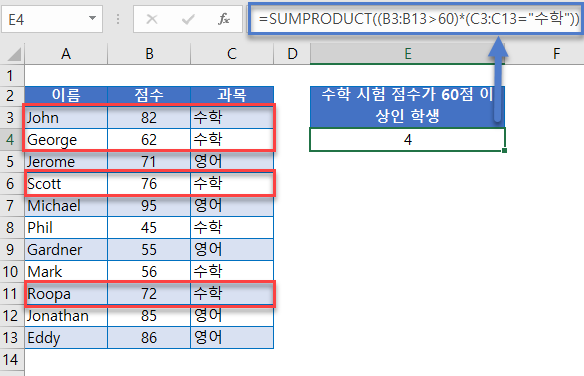
Task: Click Phil's subject cell 수학
Action: (x=232, y=227)
